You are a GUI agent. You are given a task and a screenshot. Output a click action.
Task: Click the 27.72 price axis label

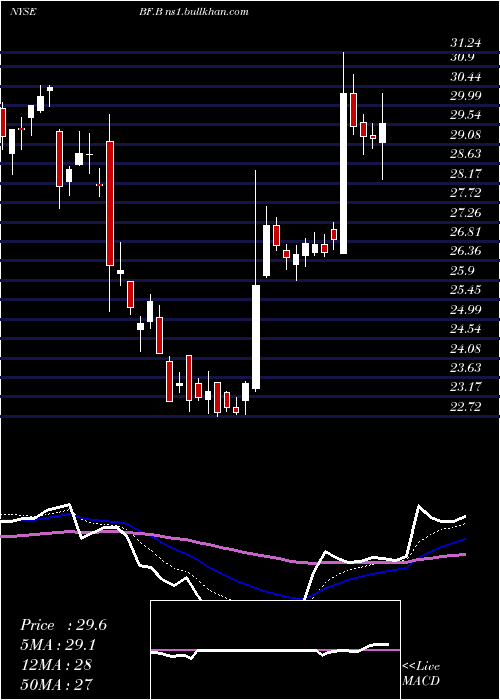[x=465, y=193]
